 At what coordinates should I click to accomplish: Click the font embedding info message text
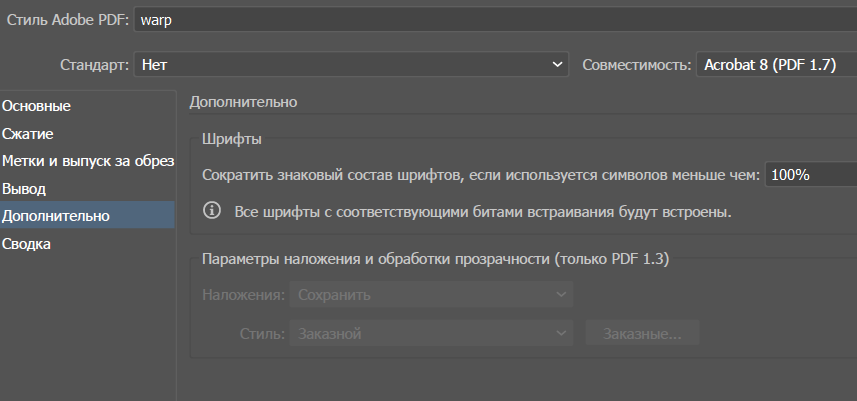tap(483, 212)
